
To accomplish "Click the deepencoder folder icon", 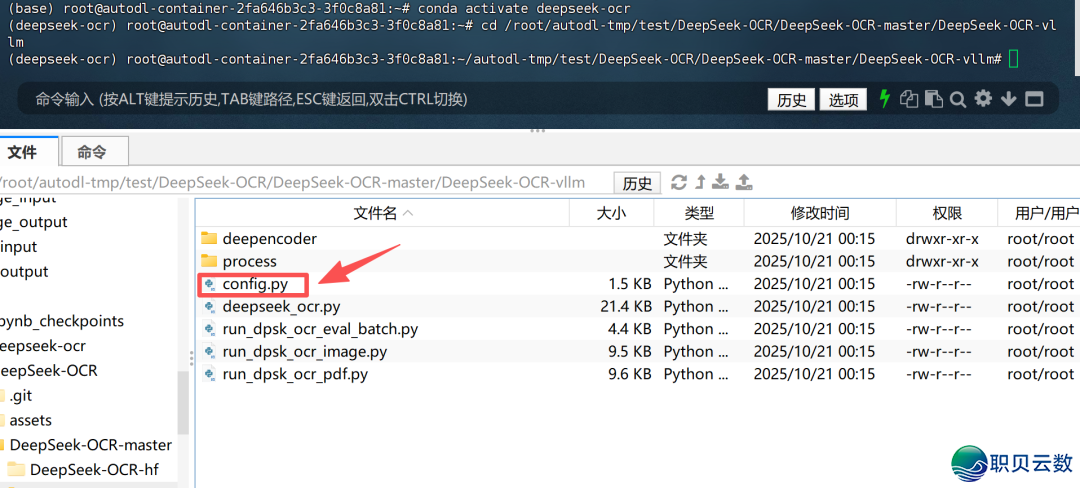I will (x=209, y=239).
